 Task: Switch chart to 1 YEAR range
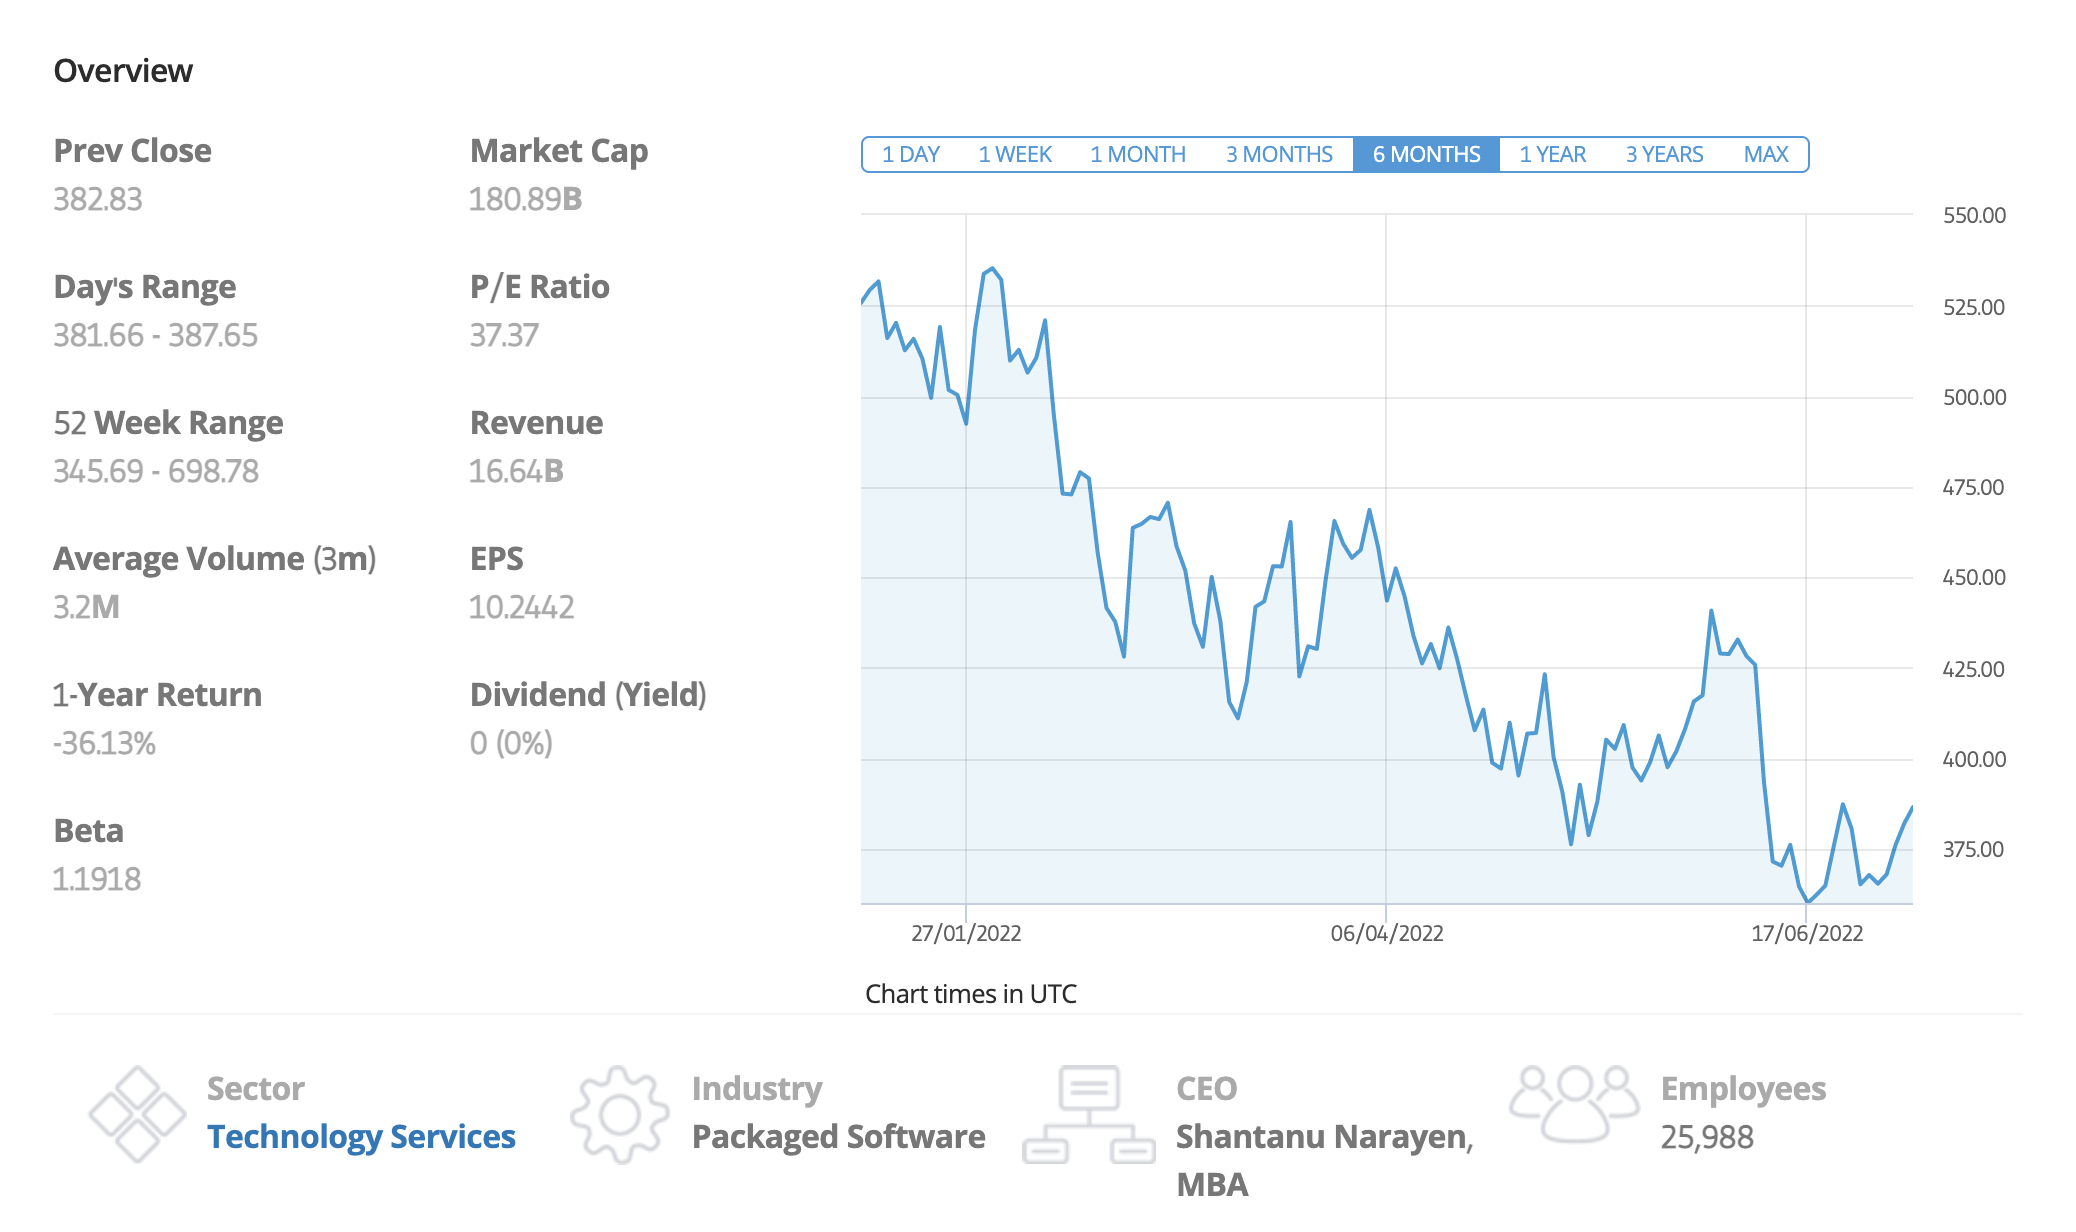[1552, 155]
